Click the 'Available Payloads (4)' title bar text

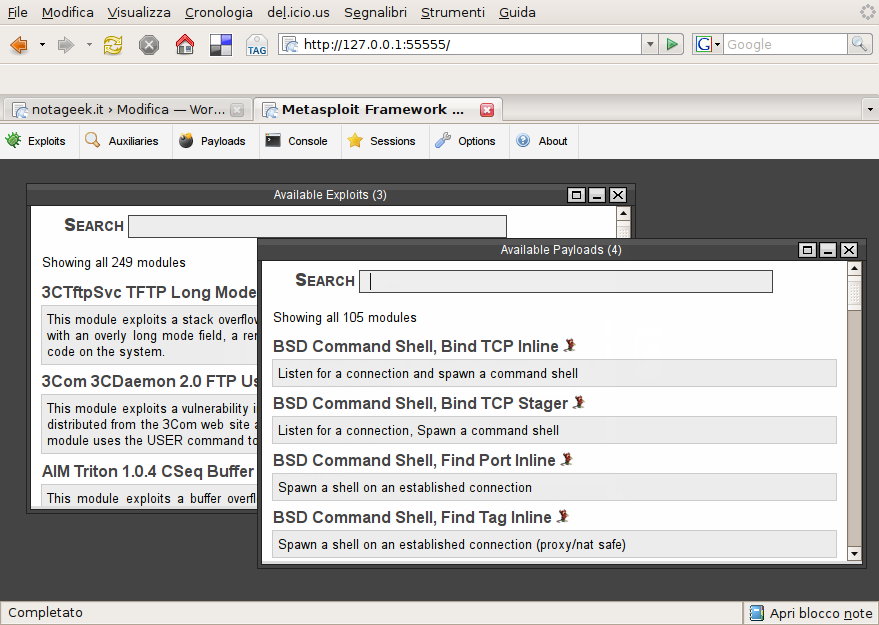point(561,250)
